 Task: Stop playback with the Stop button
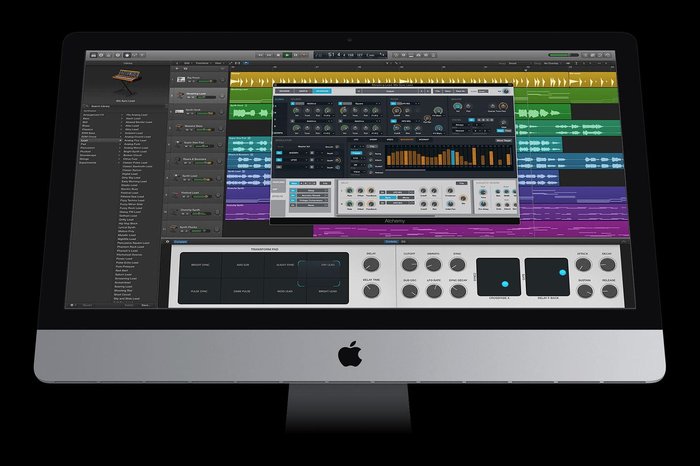coord(278,55)
